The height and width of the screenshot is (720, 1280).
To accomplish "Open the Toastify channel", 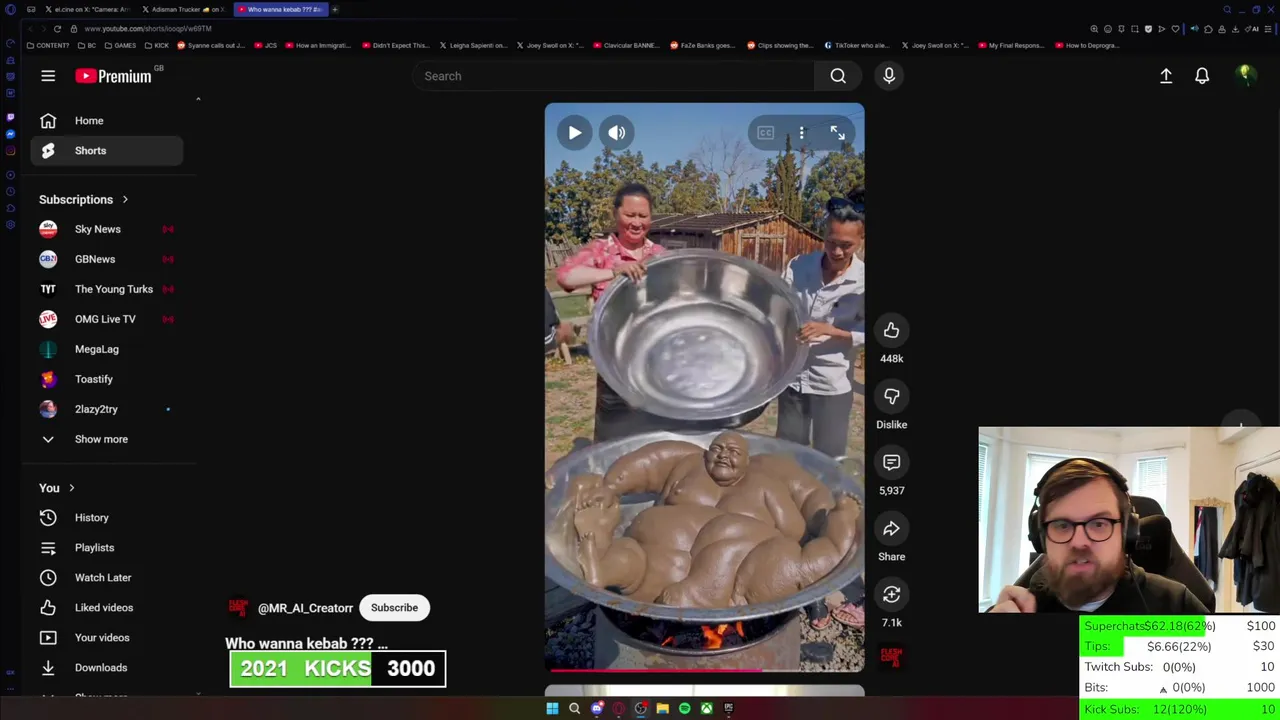I will click(107, 379).
